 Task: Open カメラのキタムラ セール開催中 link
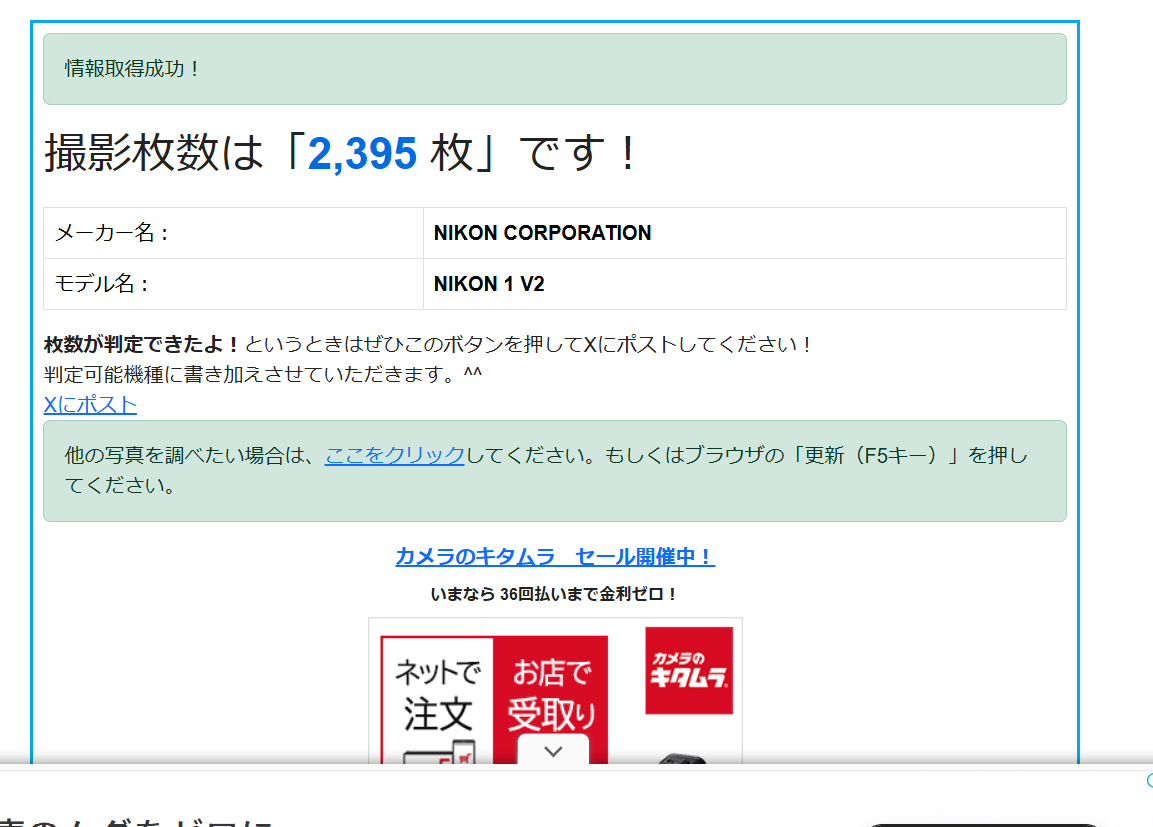[555, 556]
